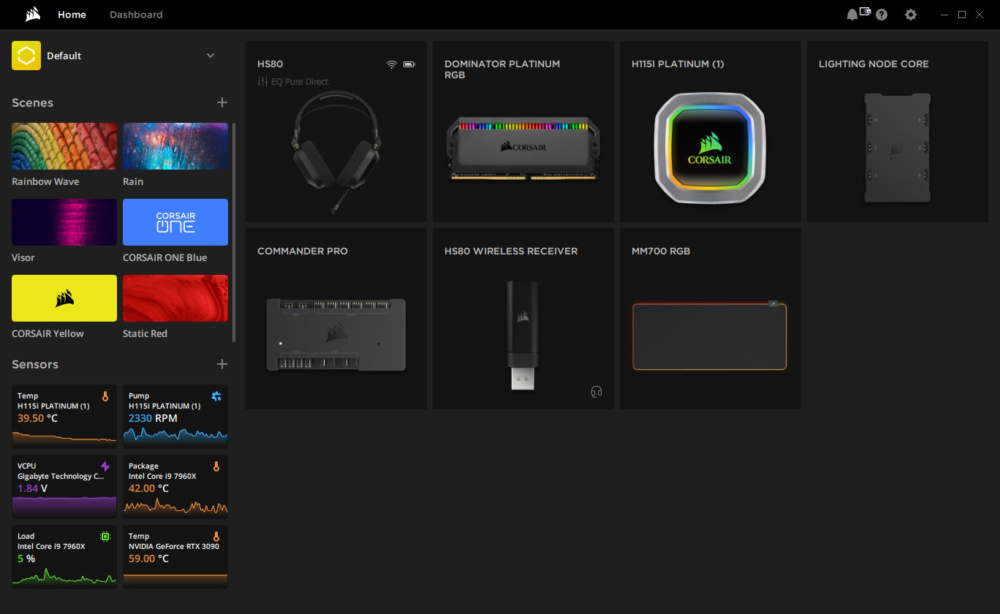The image size is (1000, 614).
Task: Open the HS80 Wireless Receiver tile
Action: (x=523, y=319)
